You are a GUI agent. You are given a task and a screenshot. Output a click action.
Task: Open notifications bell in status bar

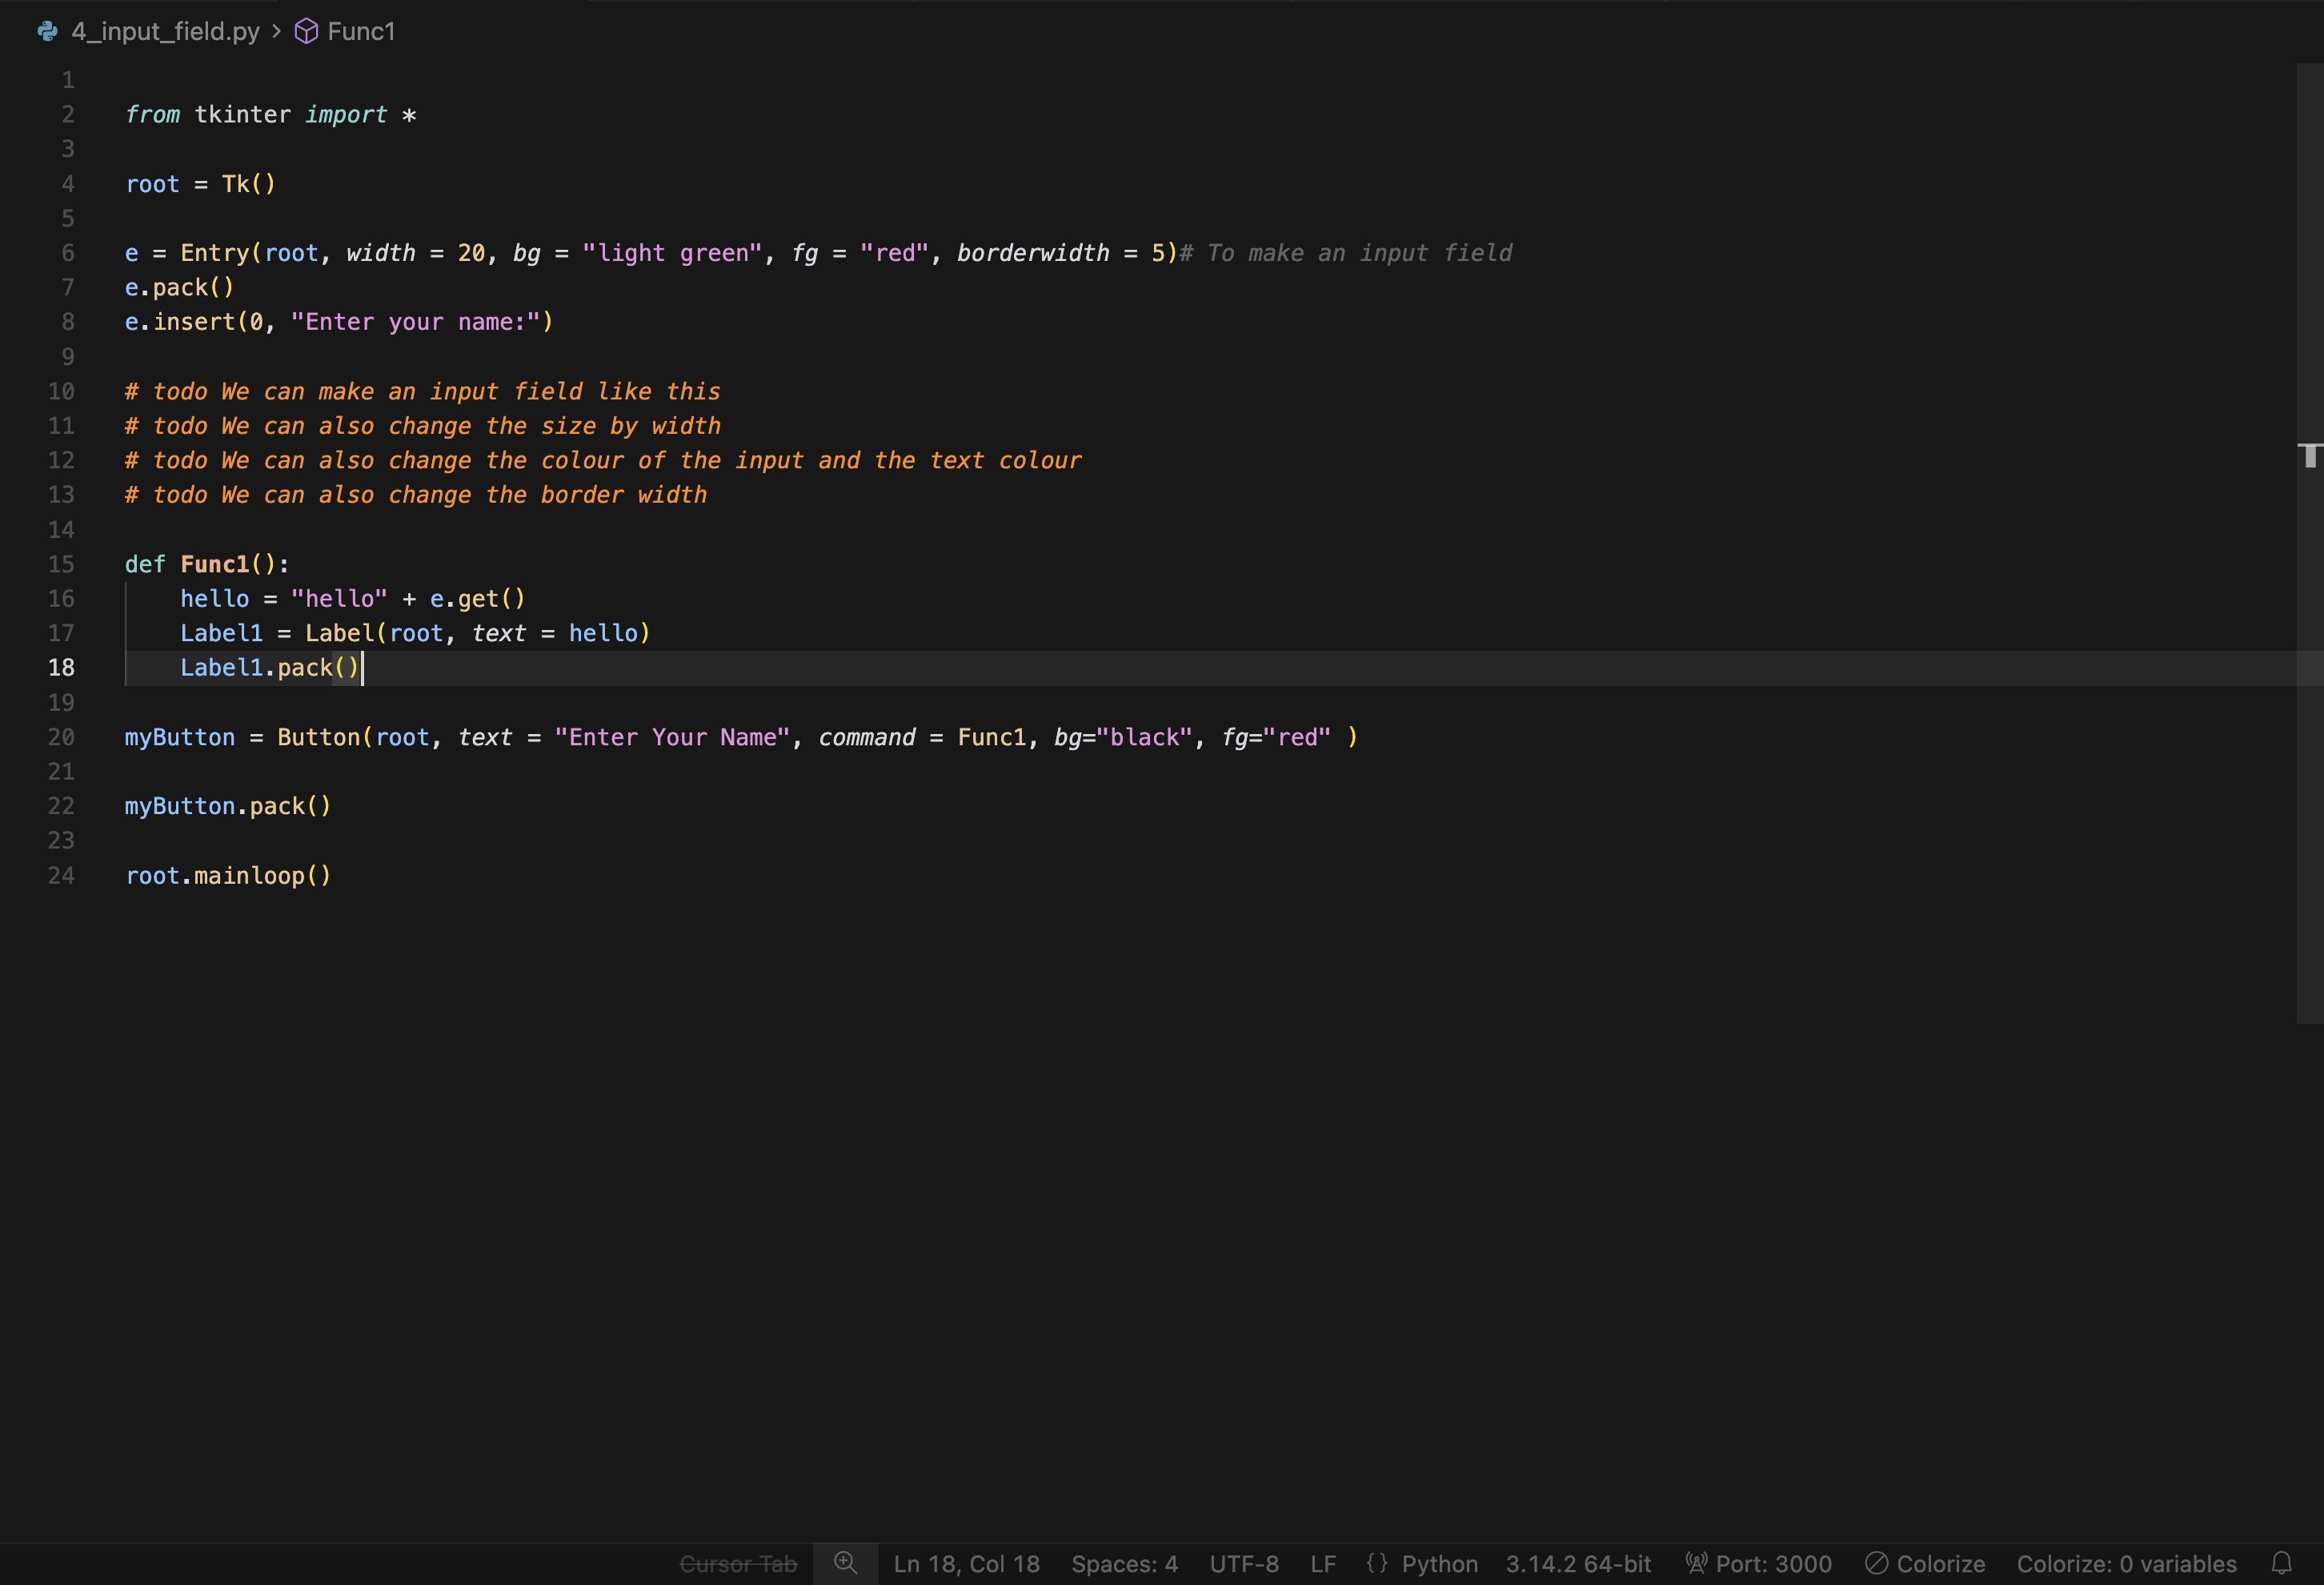tap(2281, 1563)
